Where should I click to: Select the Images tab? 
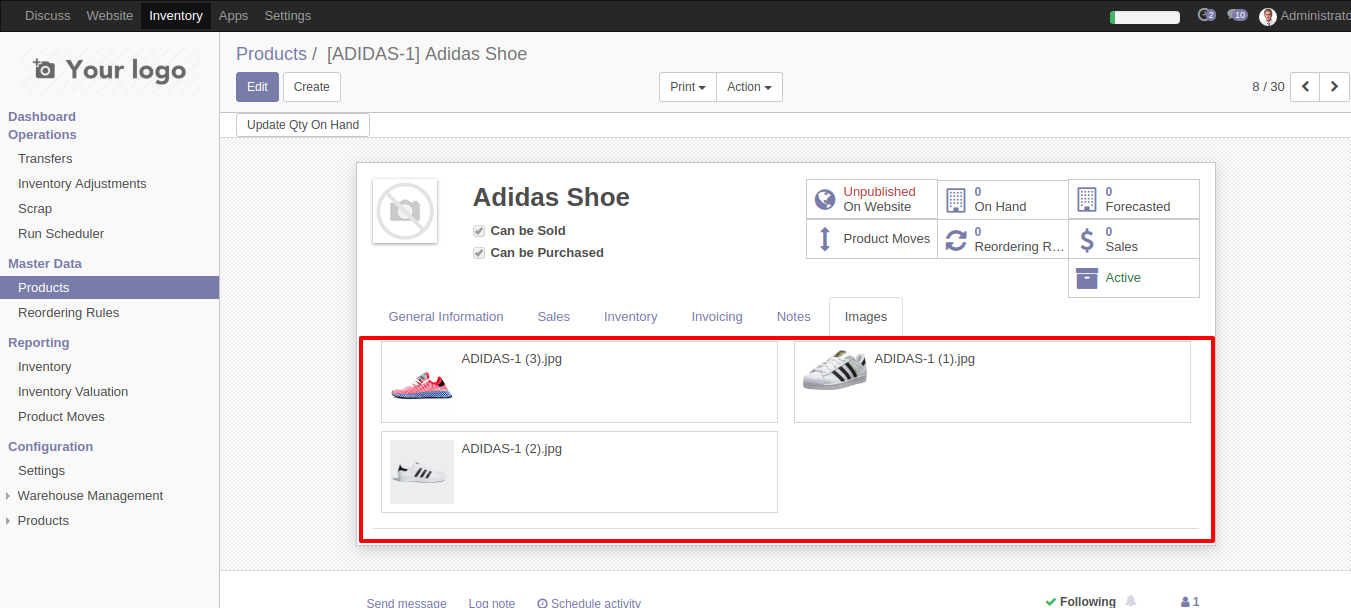(x=866, y=317)
